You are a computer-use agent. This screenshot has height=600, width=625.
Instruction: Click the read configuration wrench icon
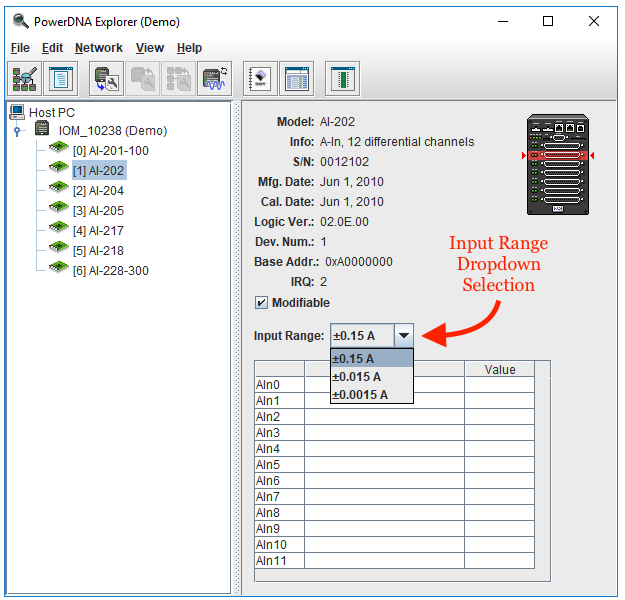[106, 79]
